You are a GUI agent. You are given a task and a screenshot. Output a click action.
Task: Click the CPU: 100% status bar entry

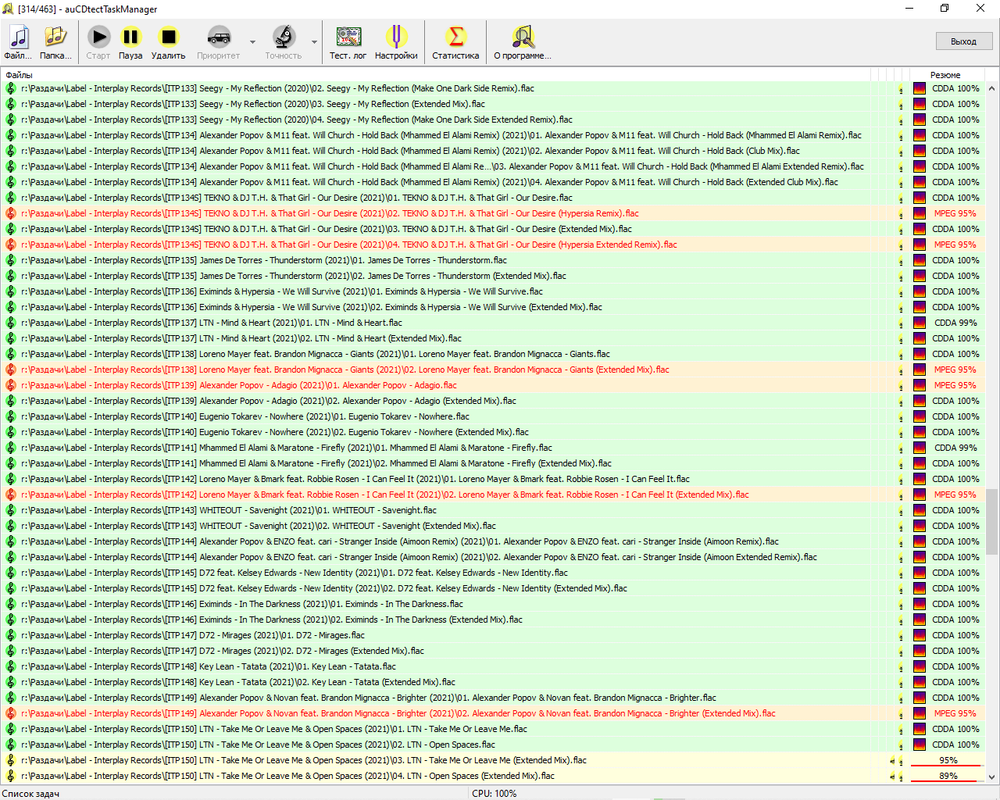pos(494,794)
